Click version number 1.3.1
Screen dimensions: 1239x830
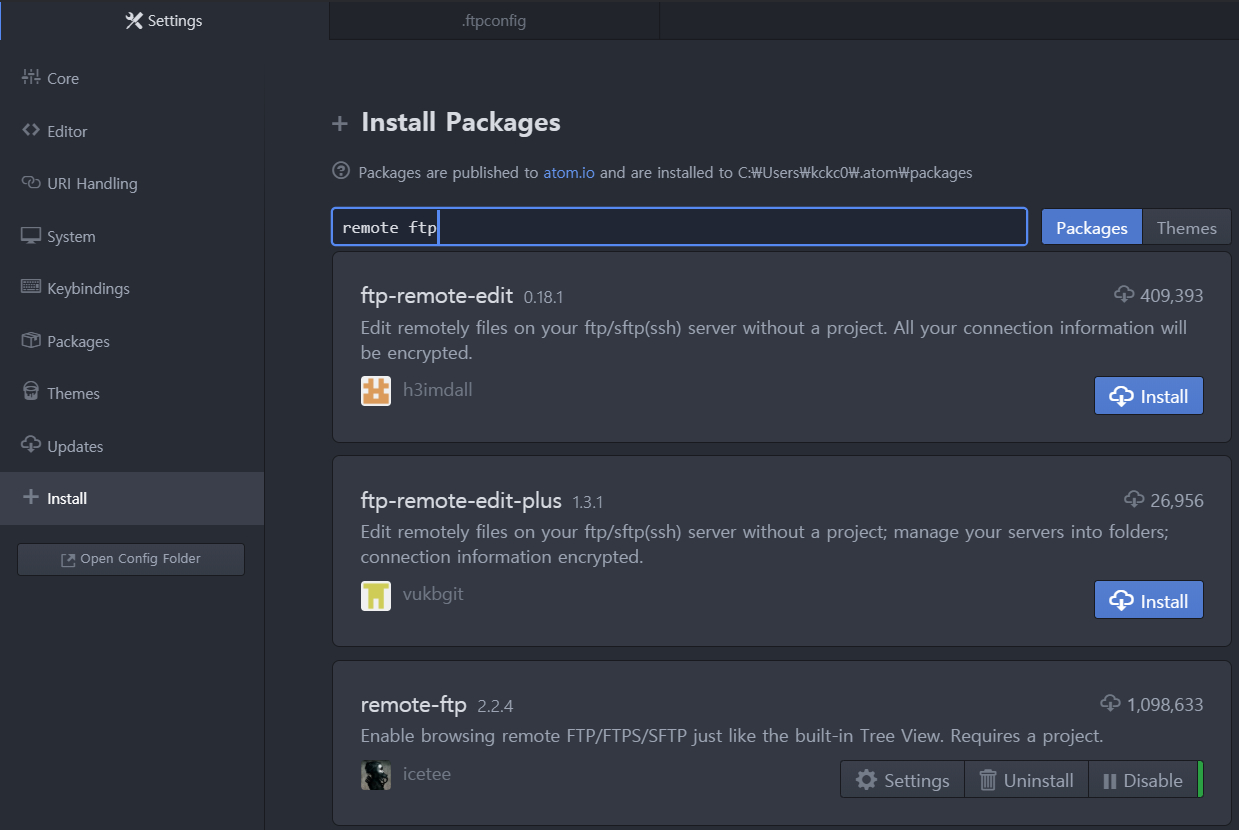click(588, 502)
